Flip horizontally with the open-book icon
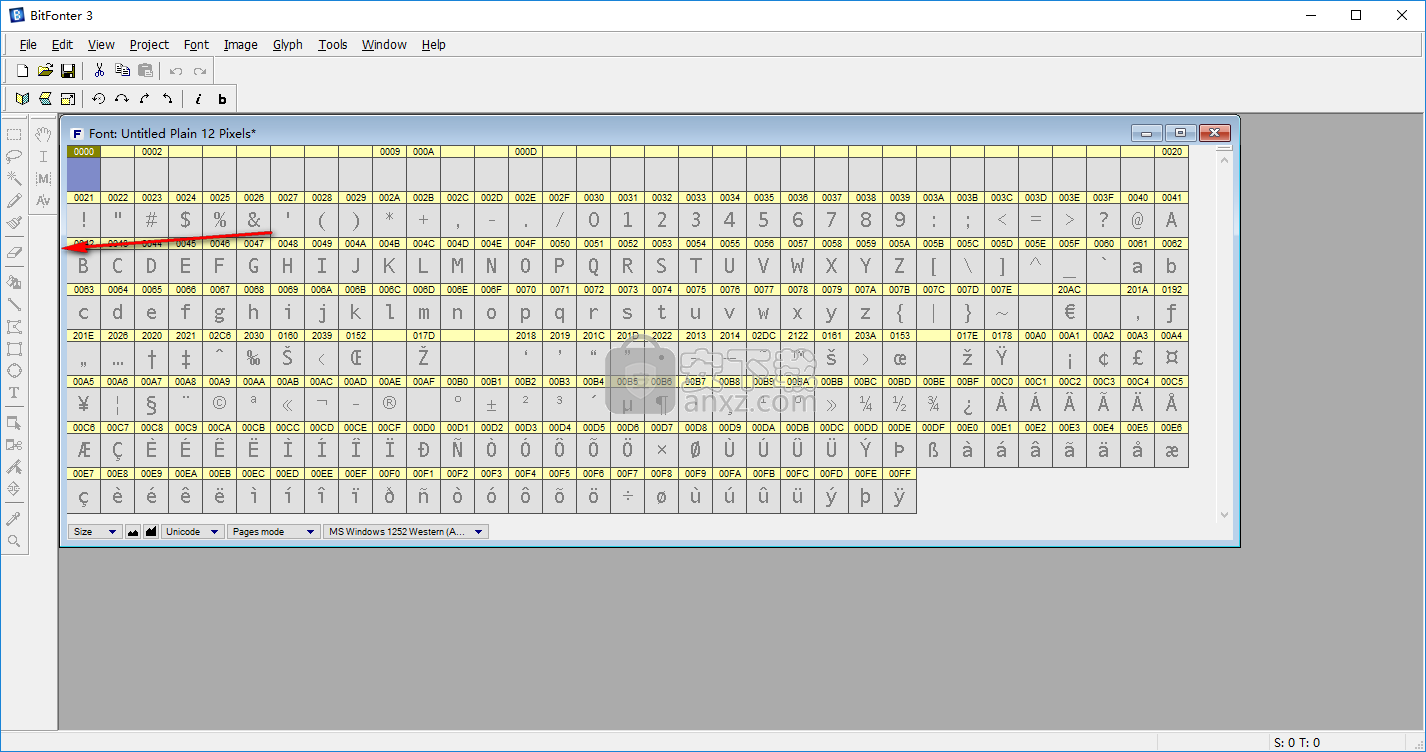 click(22, 99)
